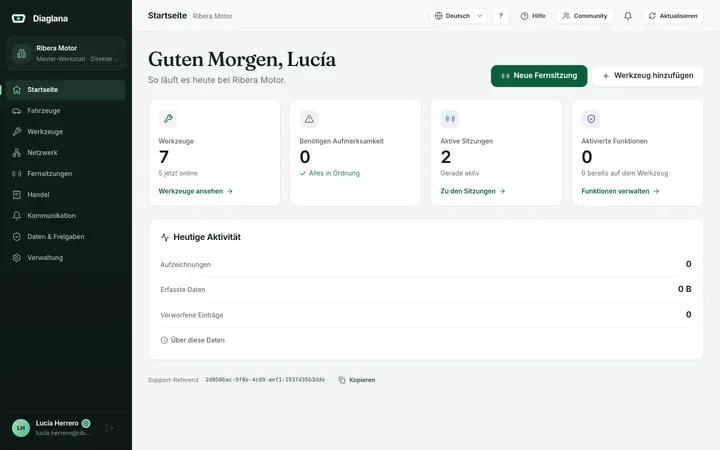
Task: Click the Startseite home icon
Action: coord(17,90)
